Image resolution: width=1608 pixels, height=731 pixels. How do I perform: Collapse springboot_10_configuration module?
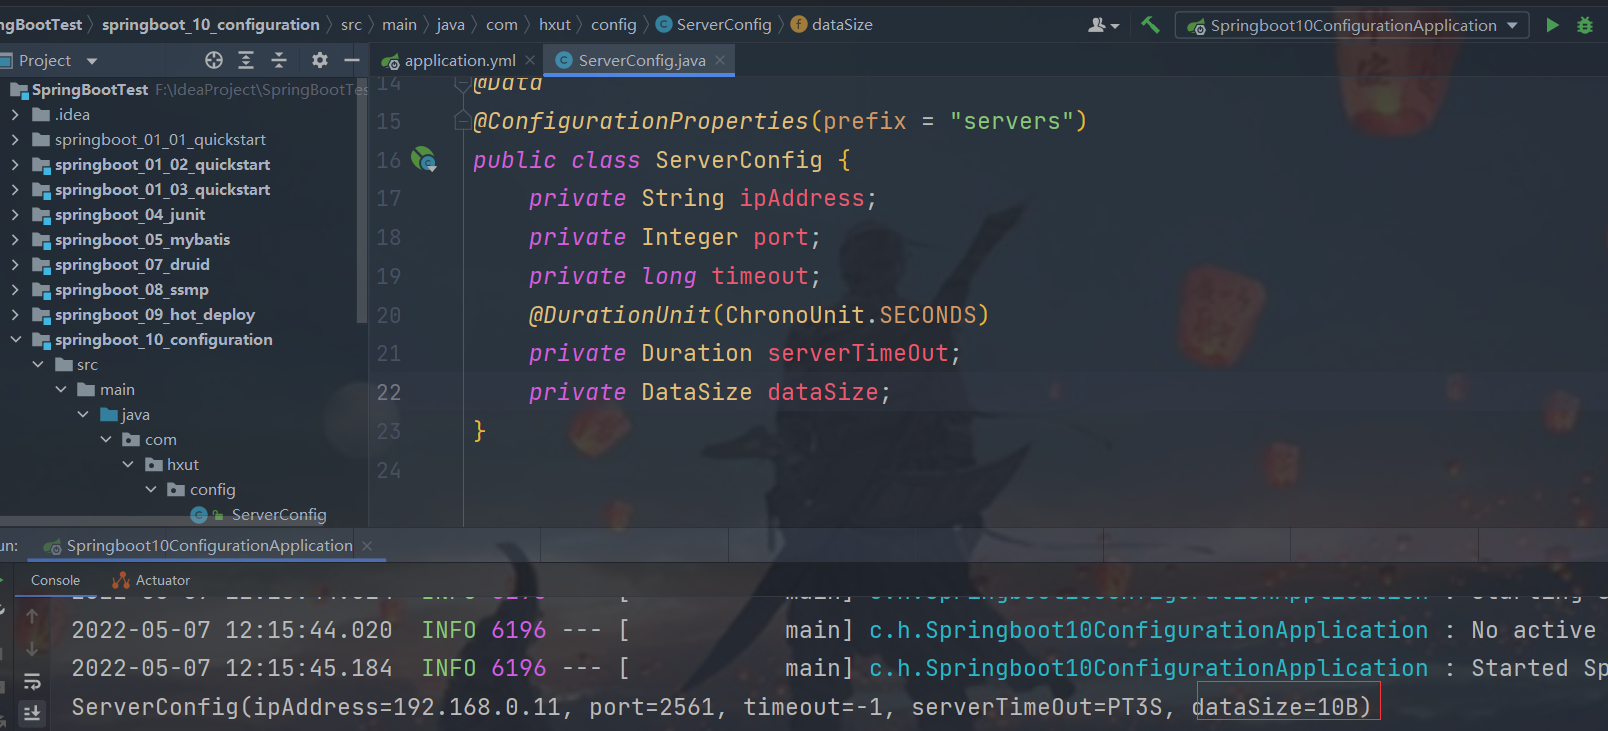pyautogui.click(x=15, y=340)
